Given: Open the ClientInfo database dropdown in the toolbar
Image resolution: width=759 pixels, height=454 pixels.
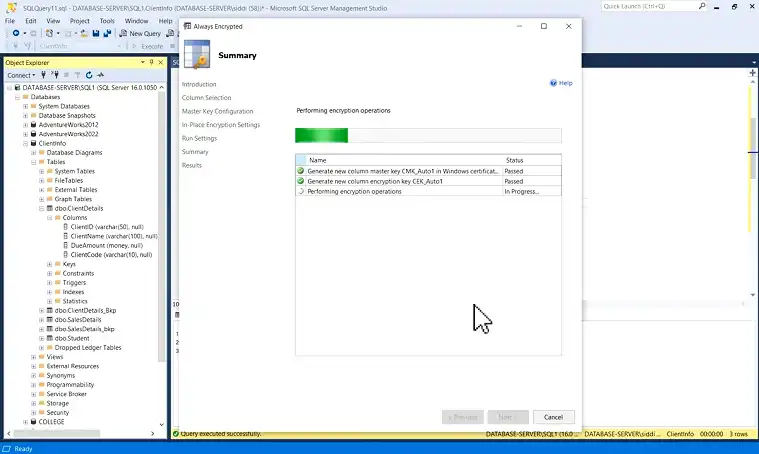Looking at the screenshot, I should (x=80, y=46).
